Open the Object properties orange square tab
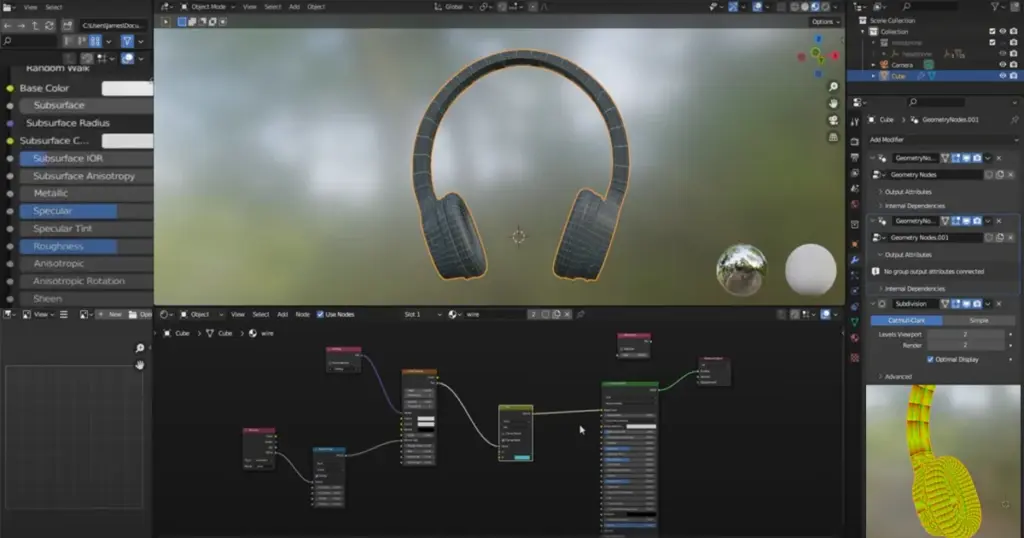The image size is (1024, 538). 855,244
